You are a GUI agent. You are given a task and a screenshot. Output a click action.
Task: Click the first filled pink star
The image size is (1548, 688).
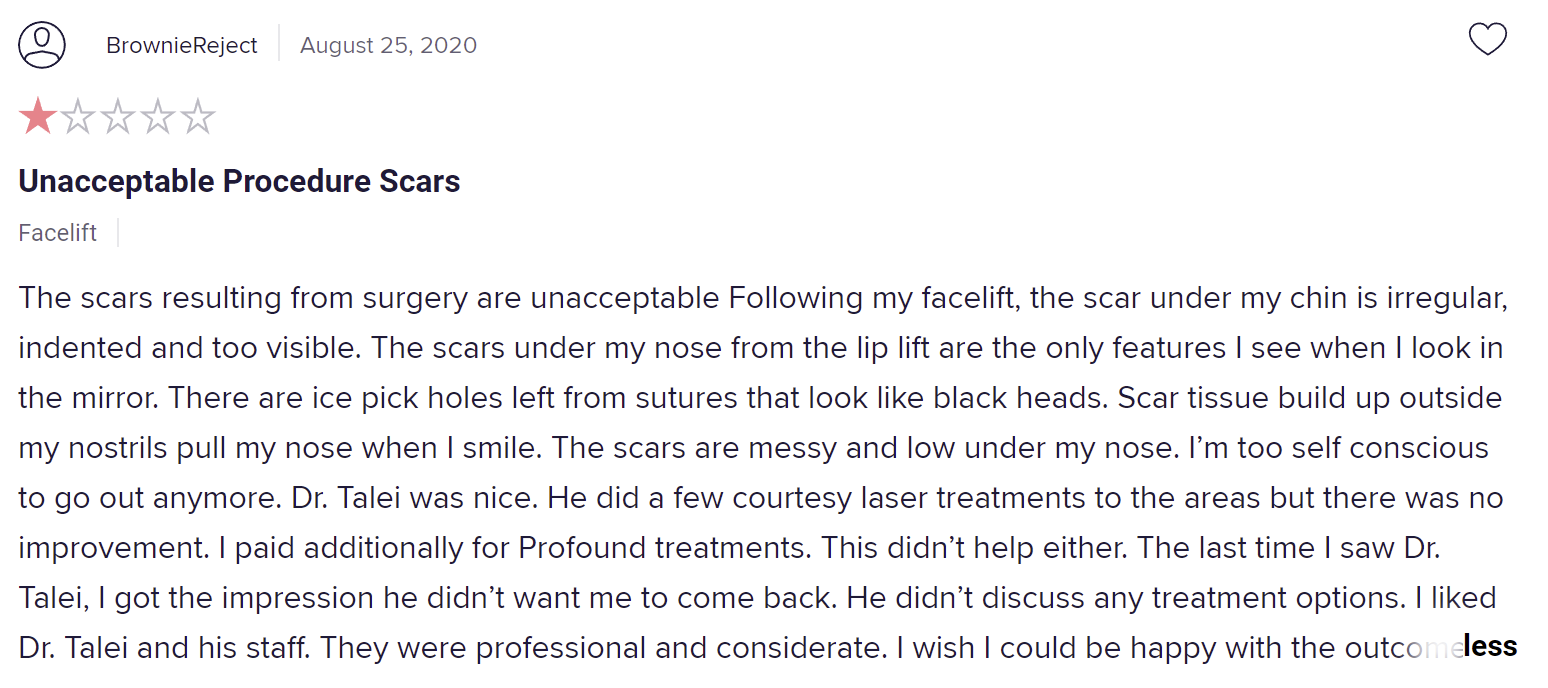[38, 116]
